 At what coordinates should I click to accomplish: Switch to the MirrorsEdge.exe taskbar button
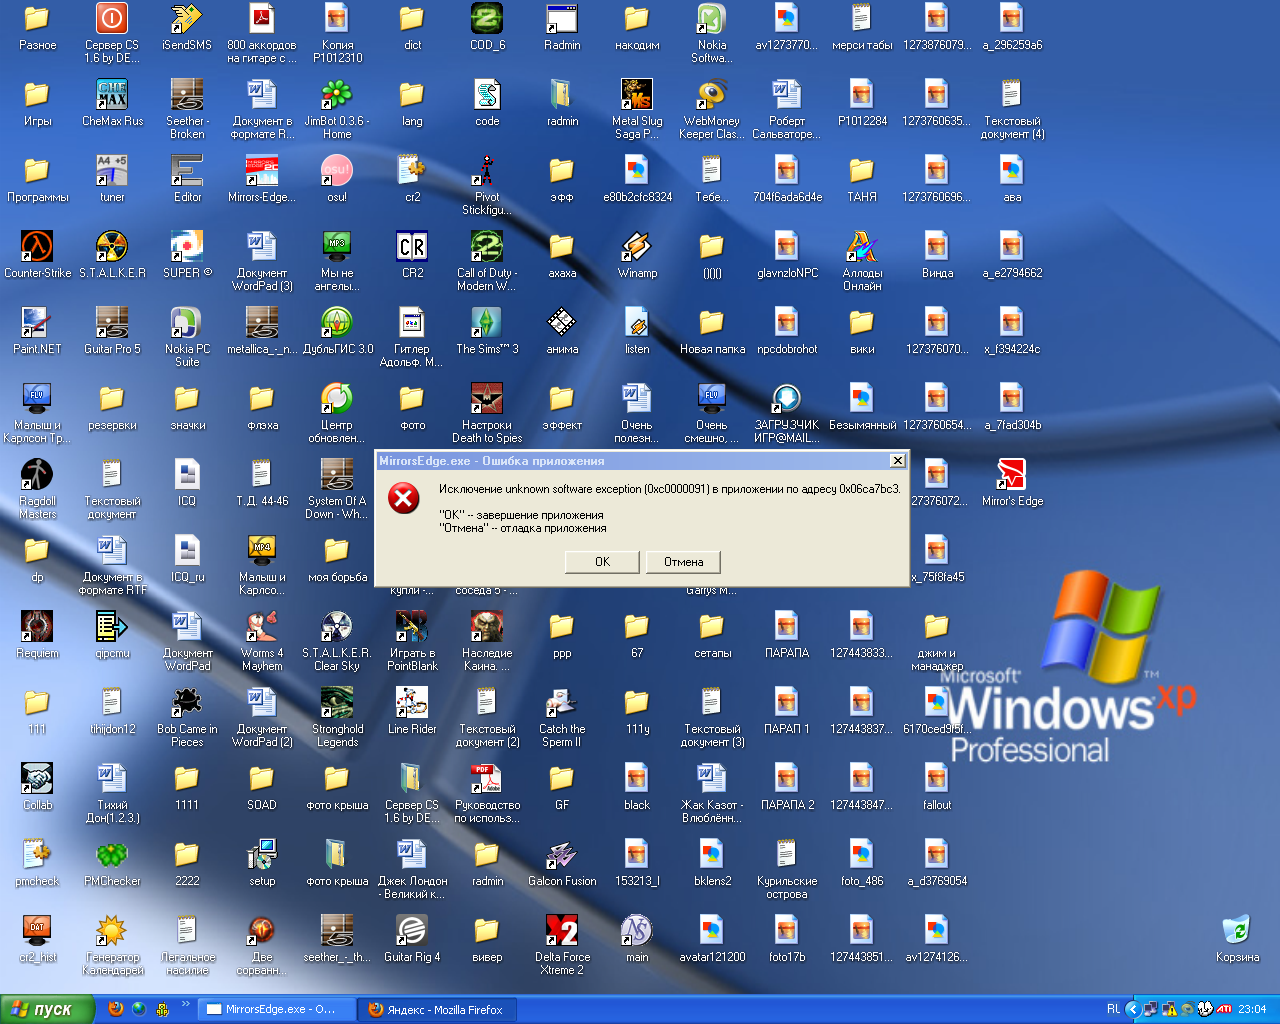pyautogui.click(x=277, y=1009)
